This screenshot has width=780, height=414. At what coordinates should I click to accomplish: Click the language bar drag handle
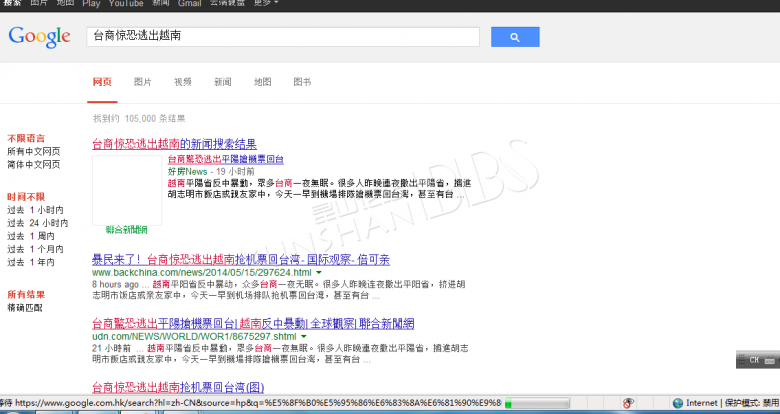click(x=741, y=360)
